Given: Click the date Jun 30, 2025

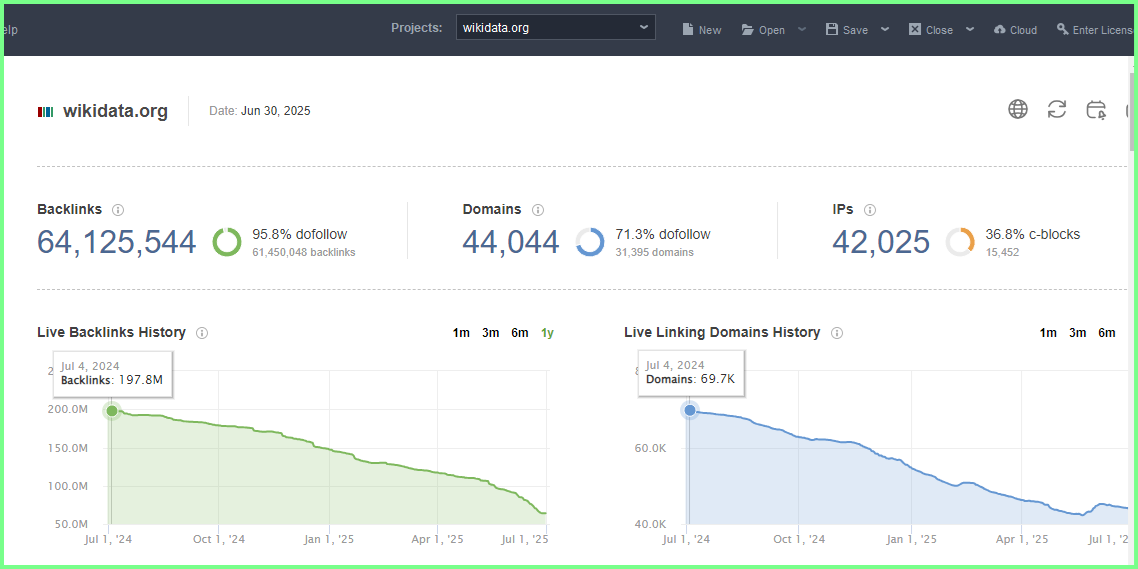Looking at the screenshot, I should 276,111.
